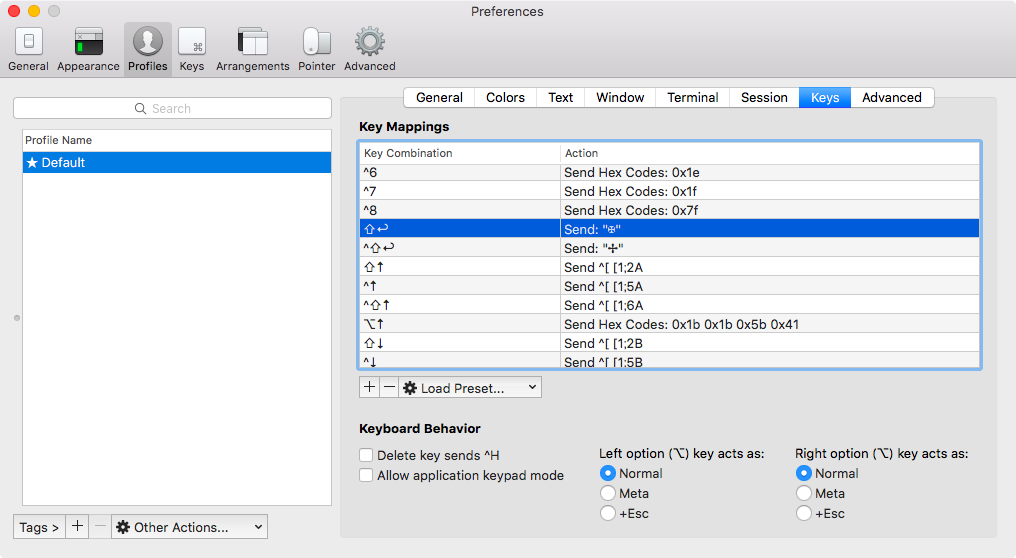Screen dimensions: 1016x558
Task: Select the ^8 Send Hex 0x7f row
Action: click(x=669, y=210)
